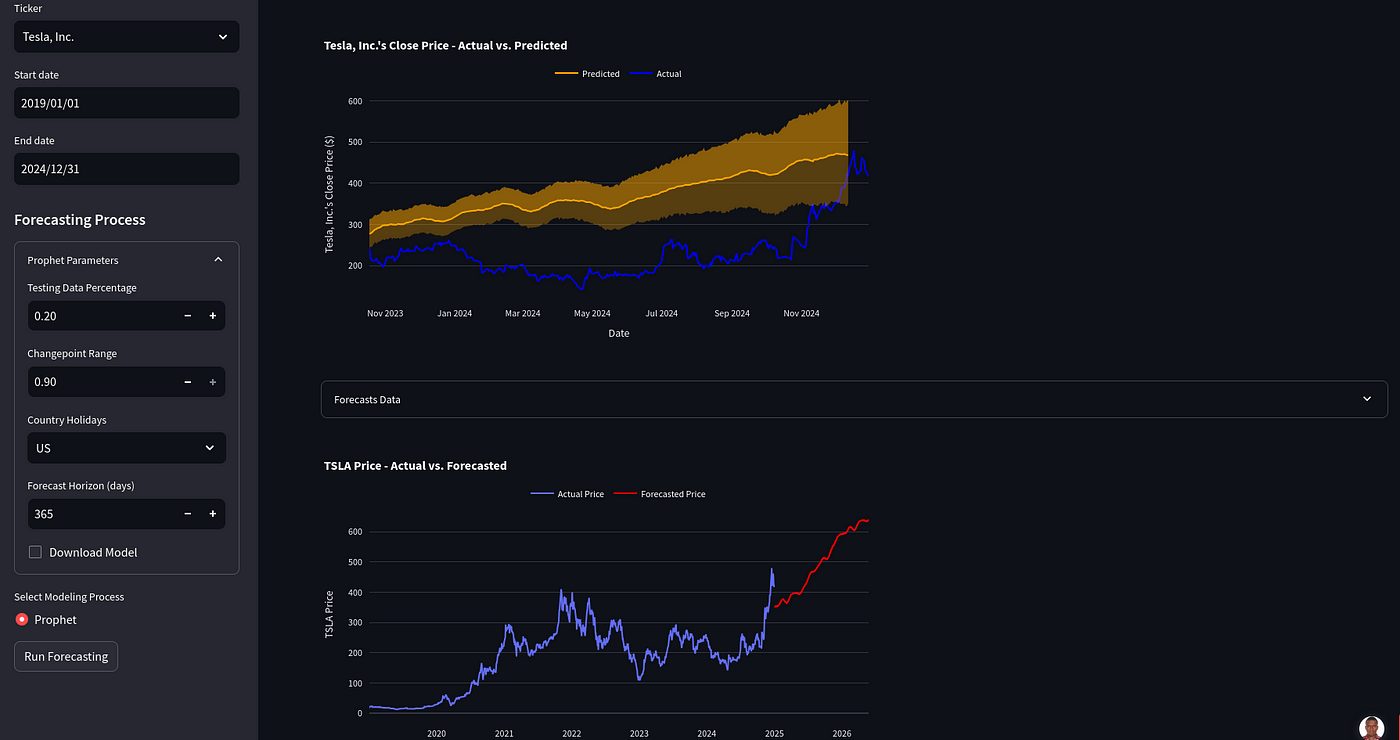
Task: Toggle the Forecasted Price legend entry
Action: pyautogui.click(x=660, y=494)
